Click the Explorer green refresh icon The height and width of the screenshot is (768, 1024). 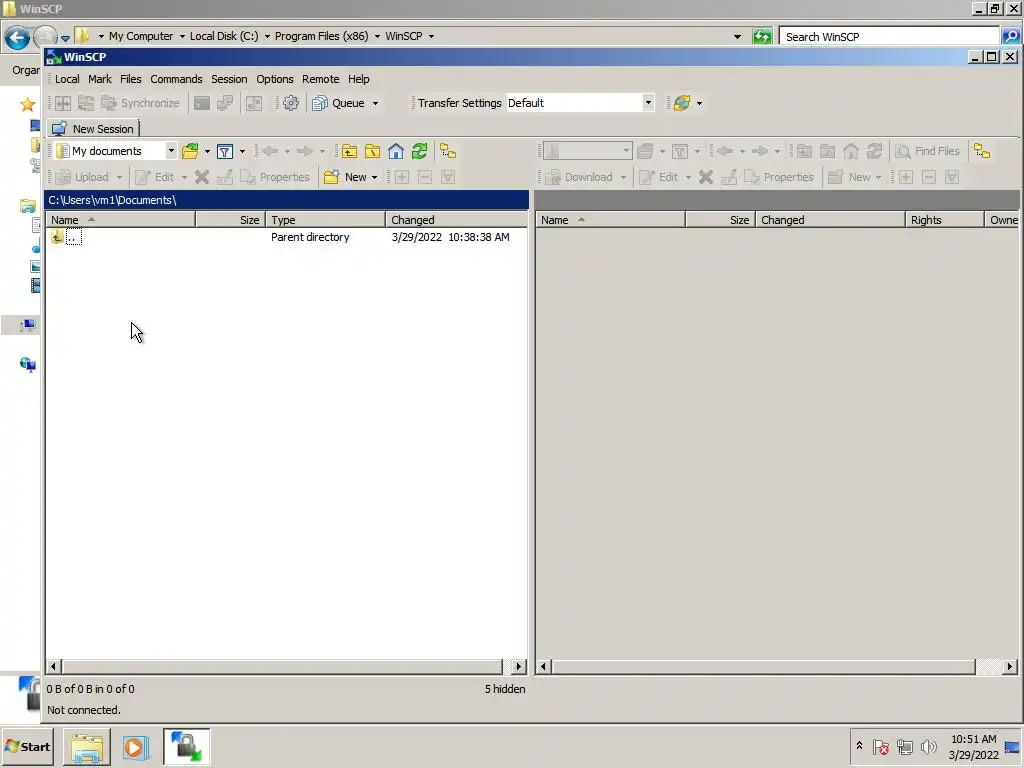click(x=762, y=37)
